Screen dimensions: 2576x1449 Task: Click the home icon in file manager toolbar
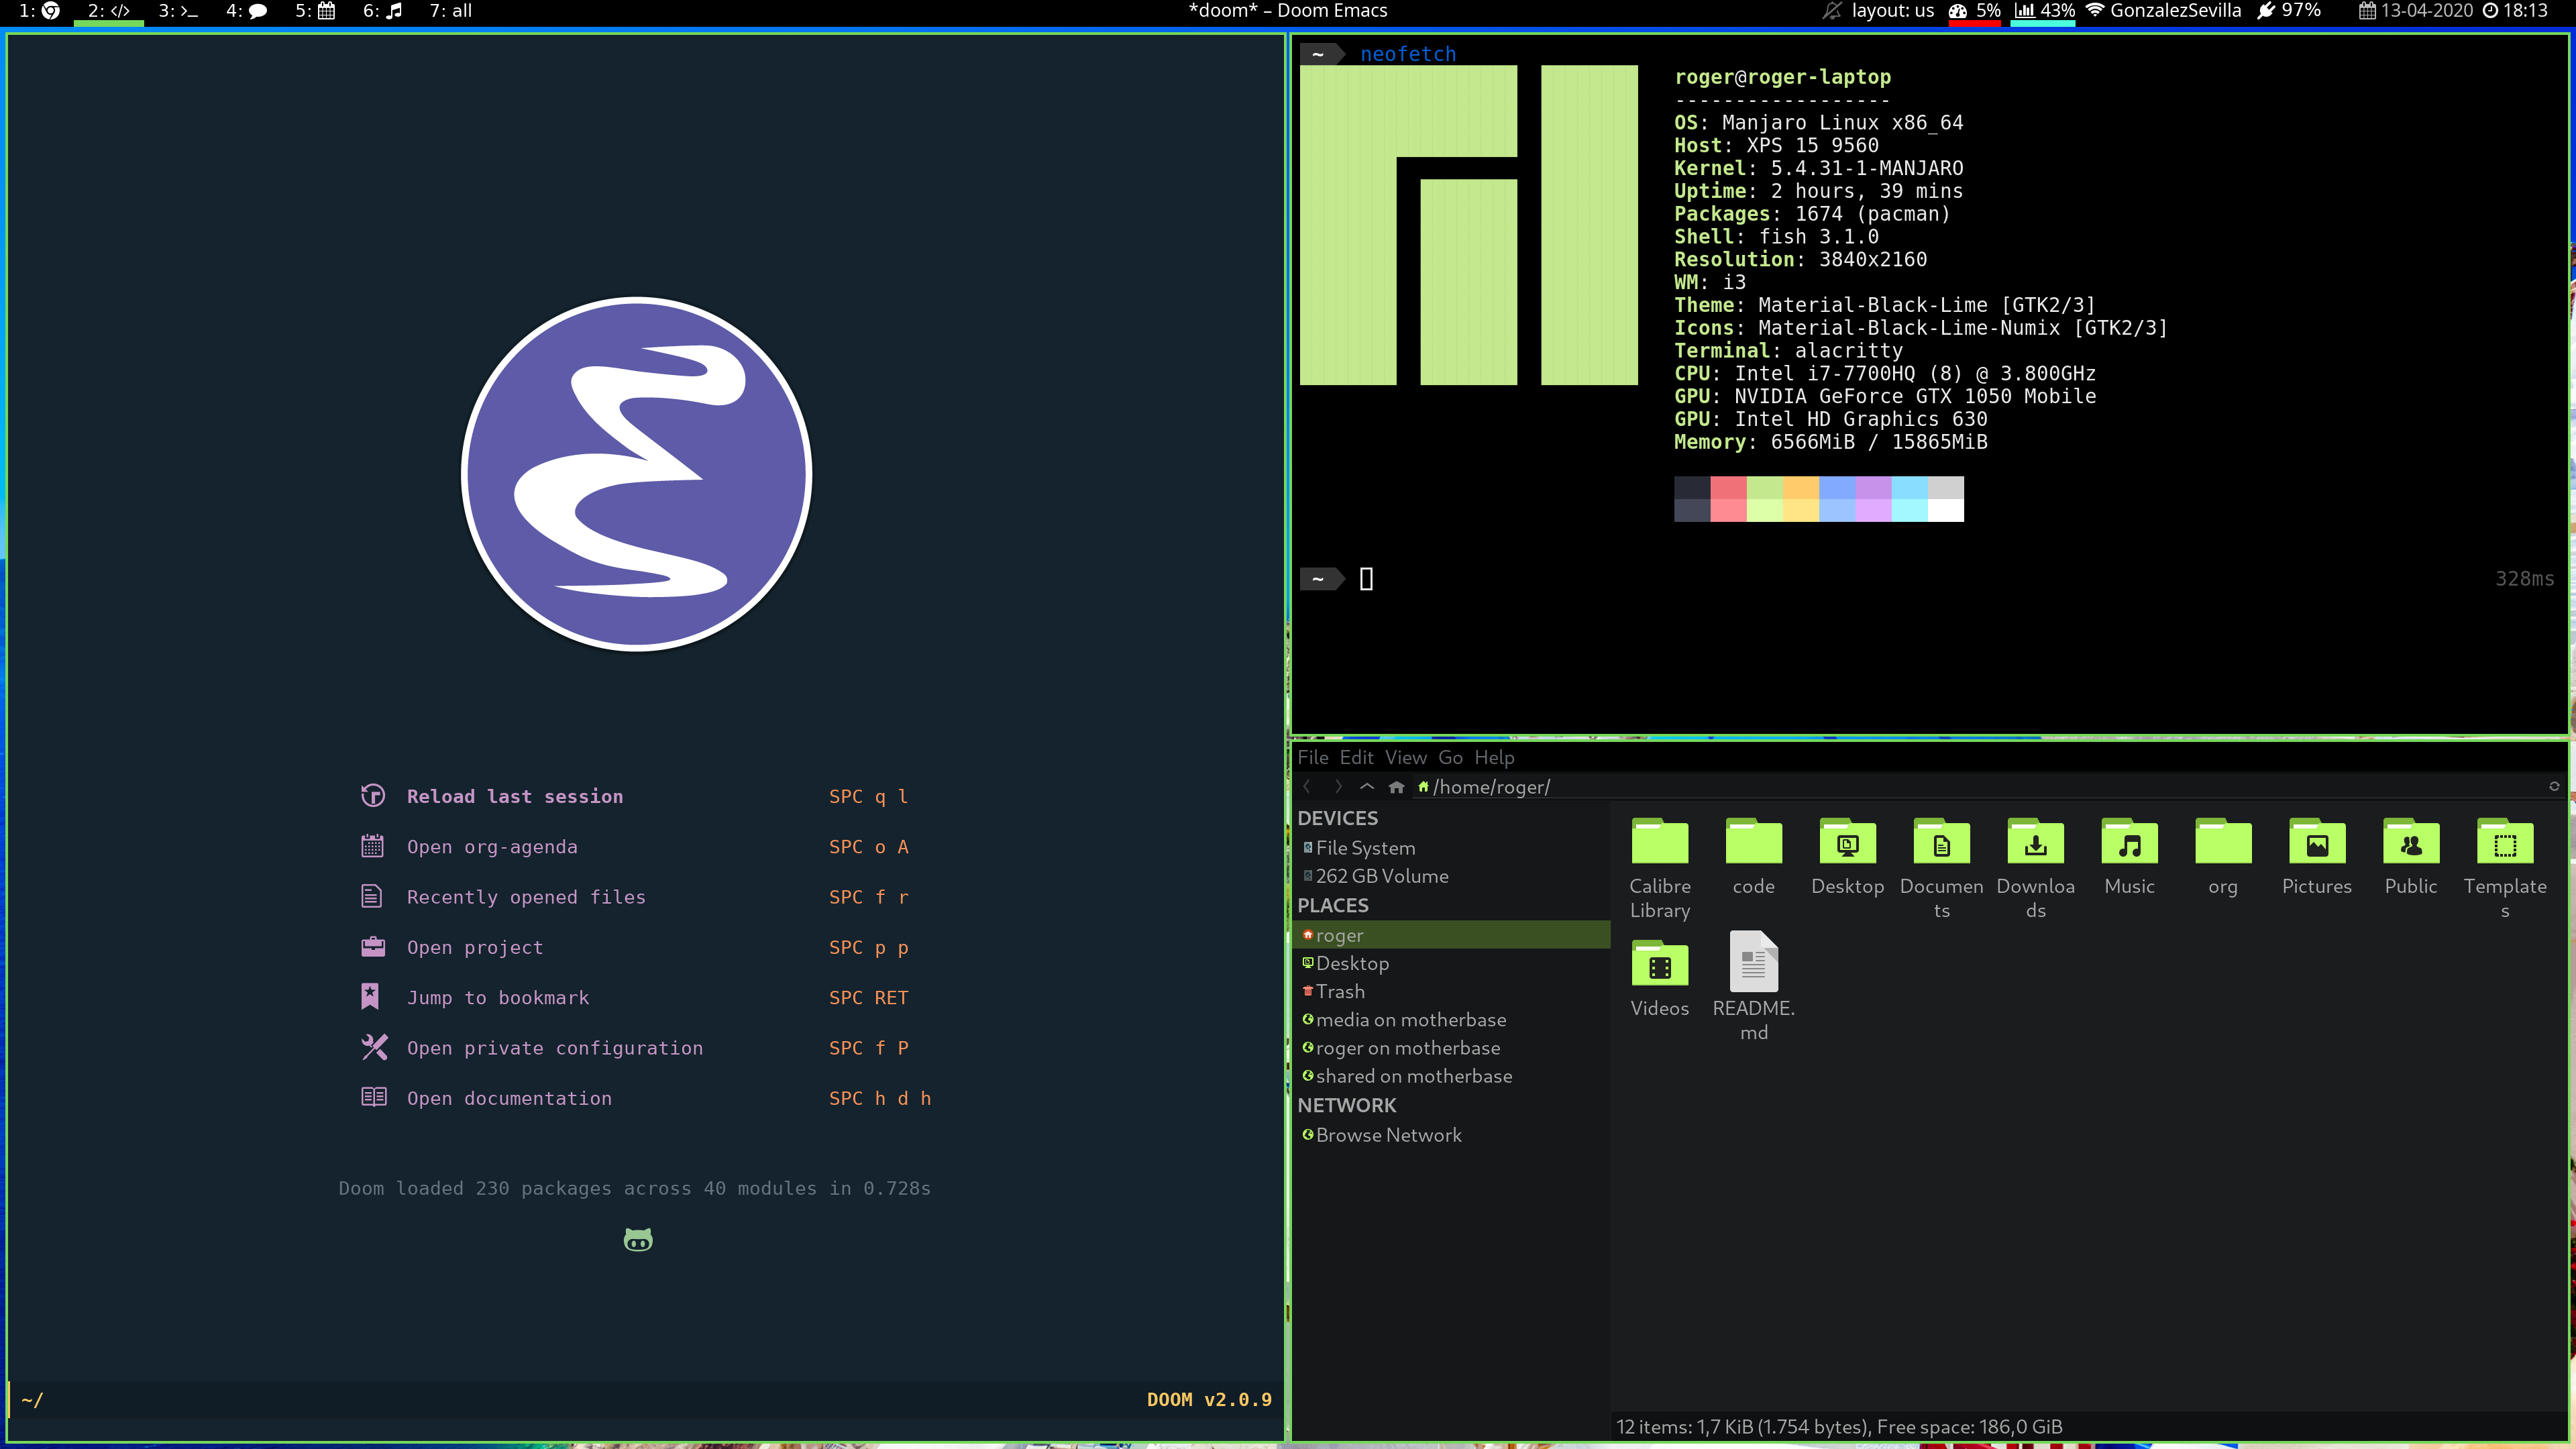coord(1397,787)
